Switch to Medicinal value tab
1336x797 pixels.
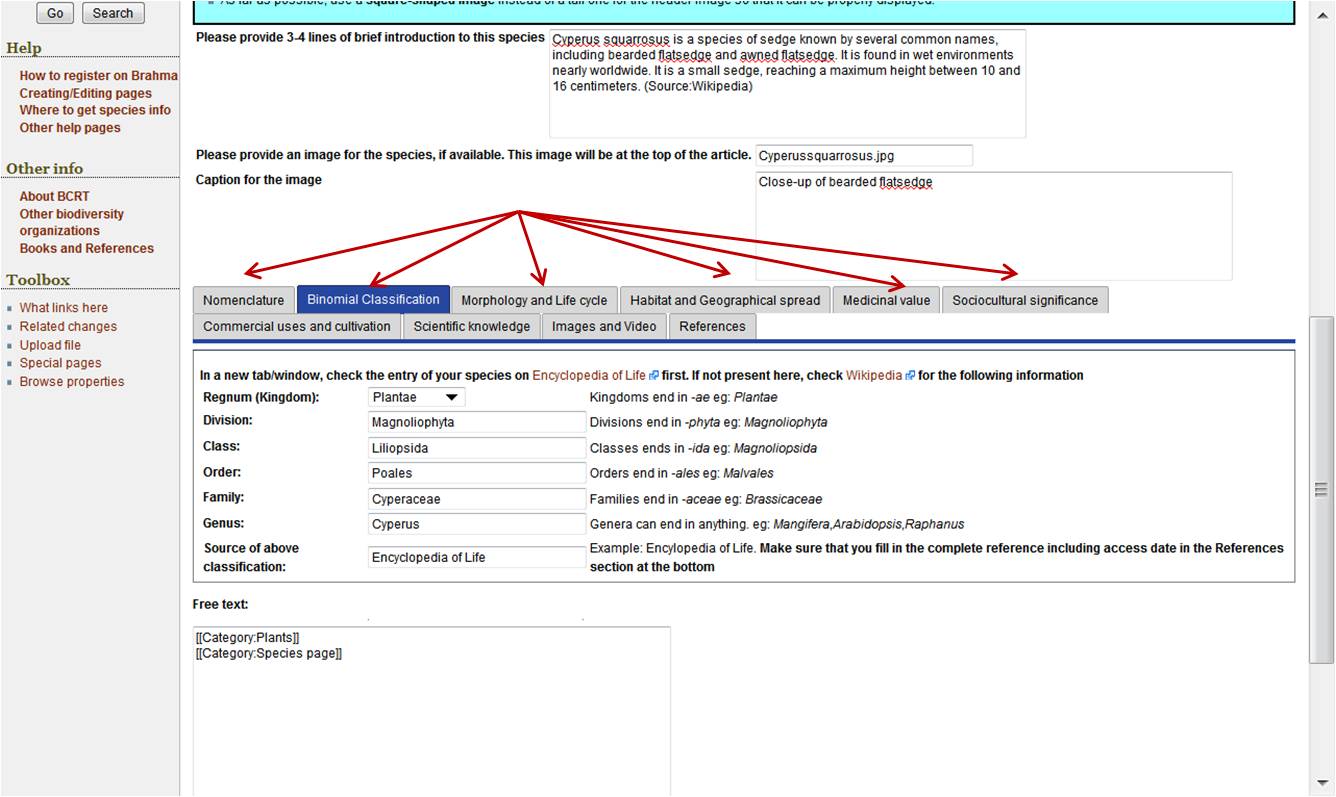coord(886,300)
